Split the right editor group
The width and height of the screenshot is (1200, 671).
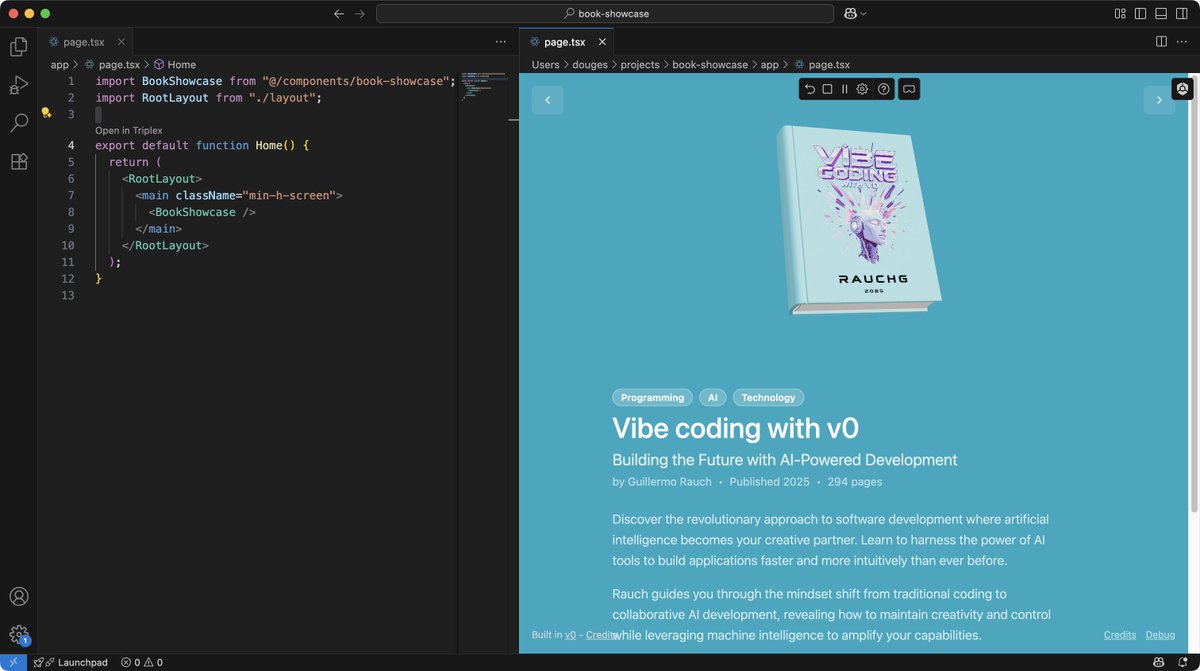pos(1161,42)
